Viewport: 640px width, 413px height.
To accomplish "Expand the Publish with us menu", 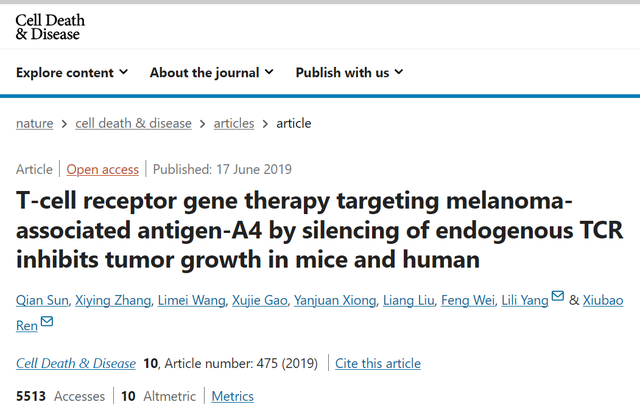I will pyautogui.click(x=349, y=72).
